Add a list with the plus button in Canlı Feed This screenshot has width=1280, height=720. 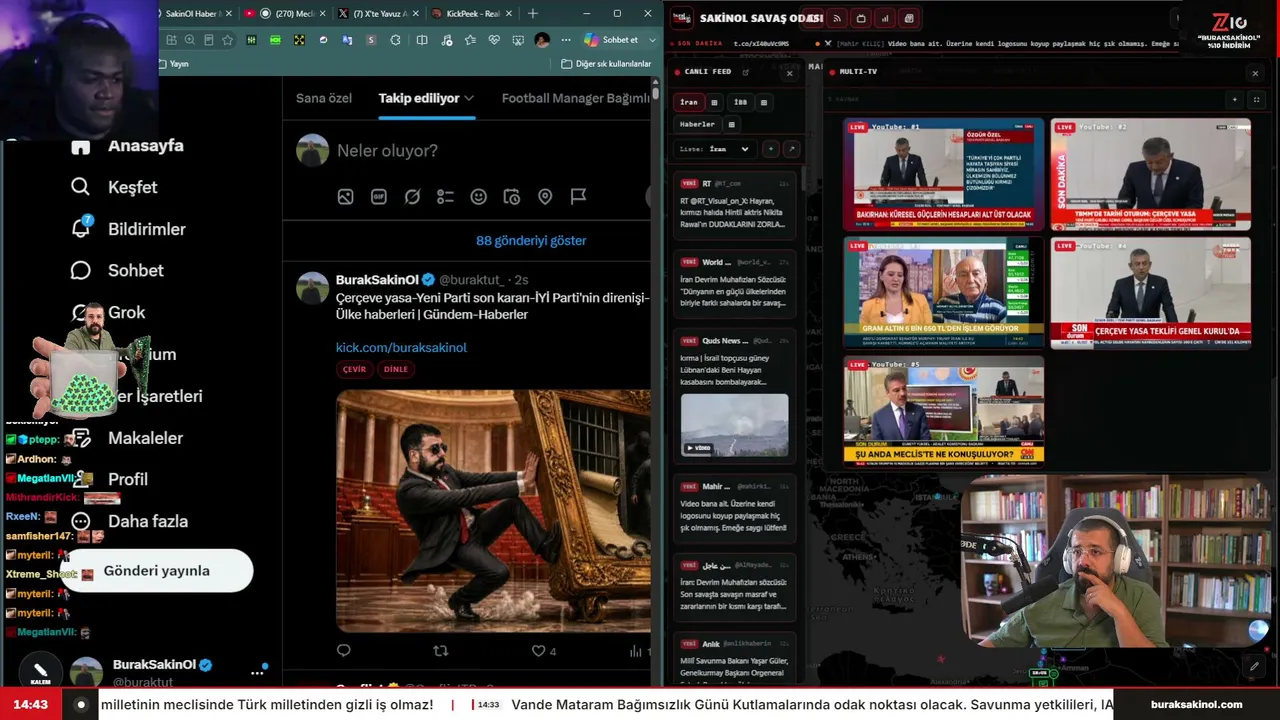(770, 149)
